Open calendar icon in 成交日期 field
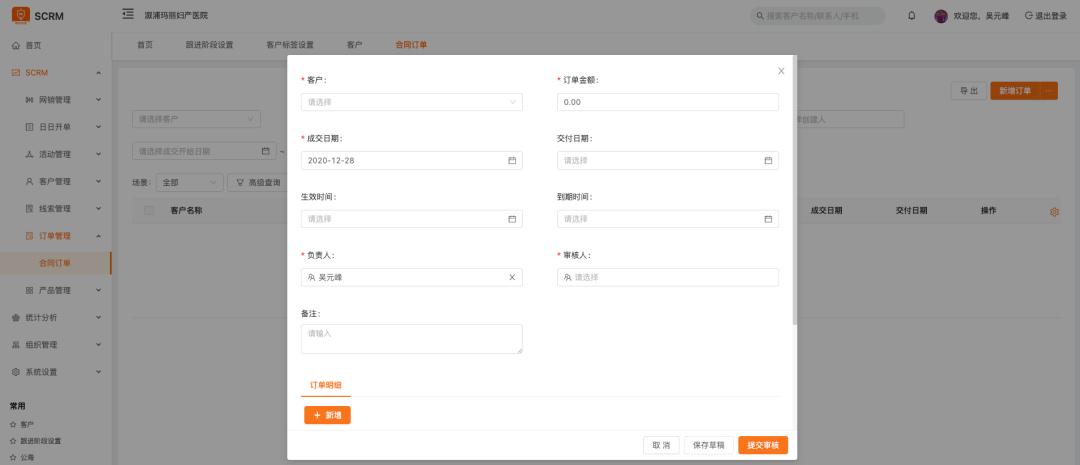 [512, 160]
